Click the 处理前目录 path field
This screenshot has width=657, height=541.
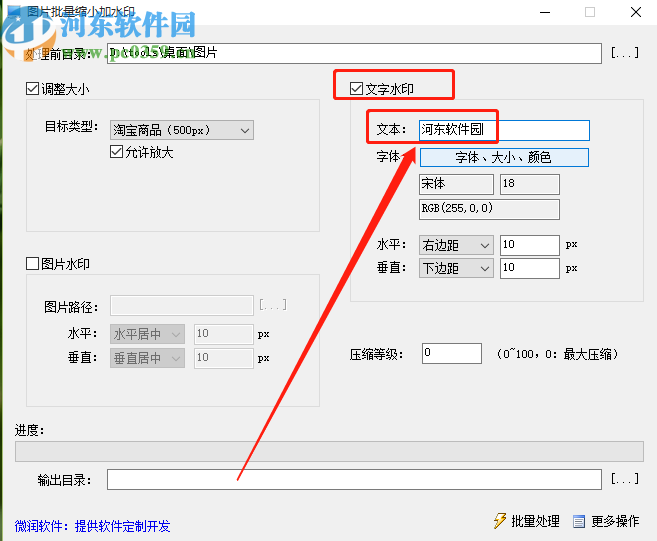pyautogui.click(x=354, y=53)
